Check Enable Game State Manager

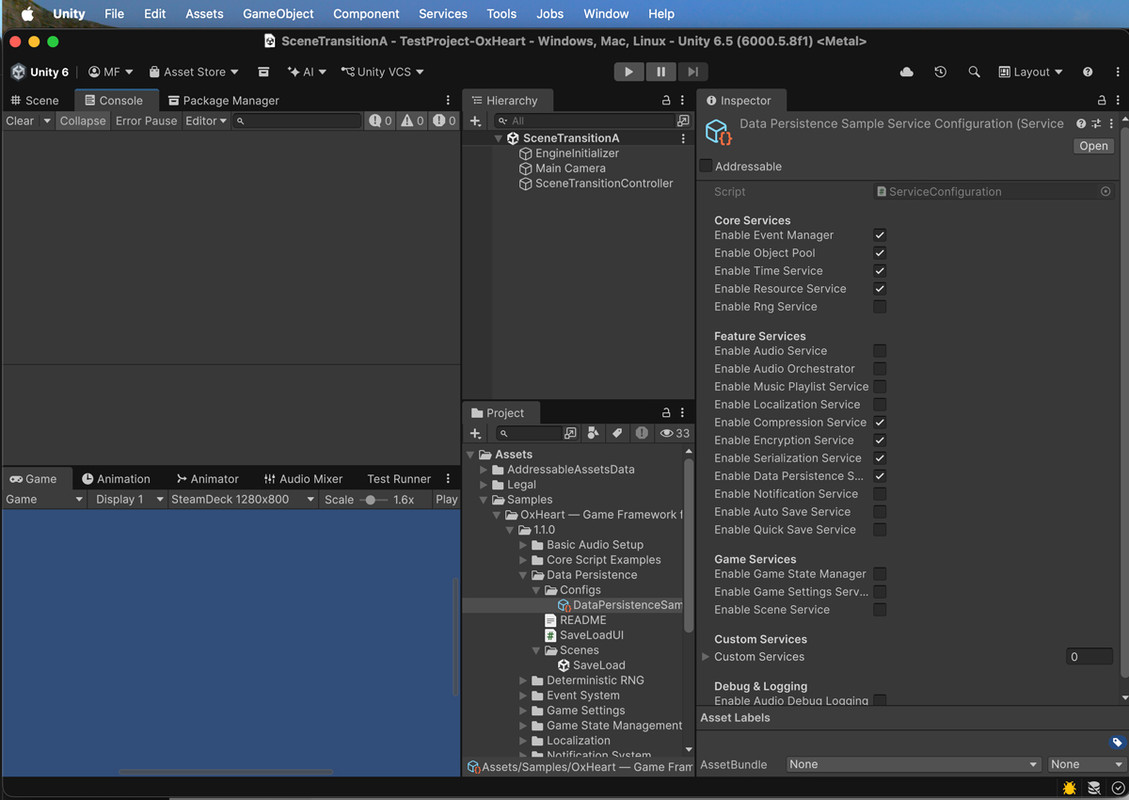880,574
